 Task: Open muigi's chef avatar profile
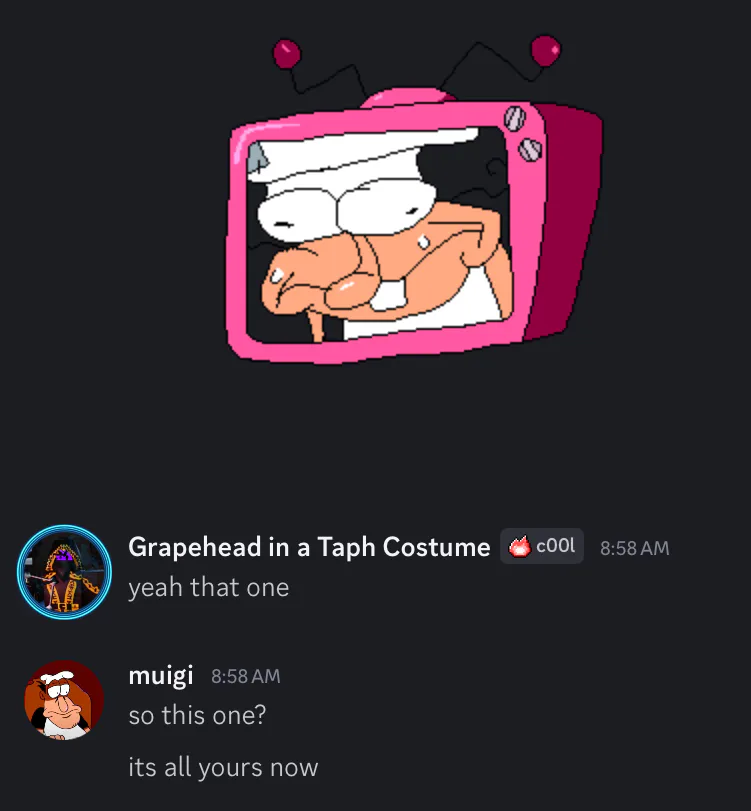64,700
